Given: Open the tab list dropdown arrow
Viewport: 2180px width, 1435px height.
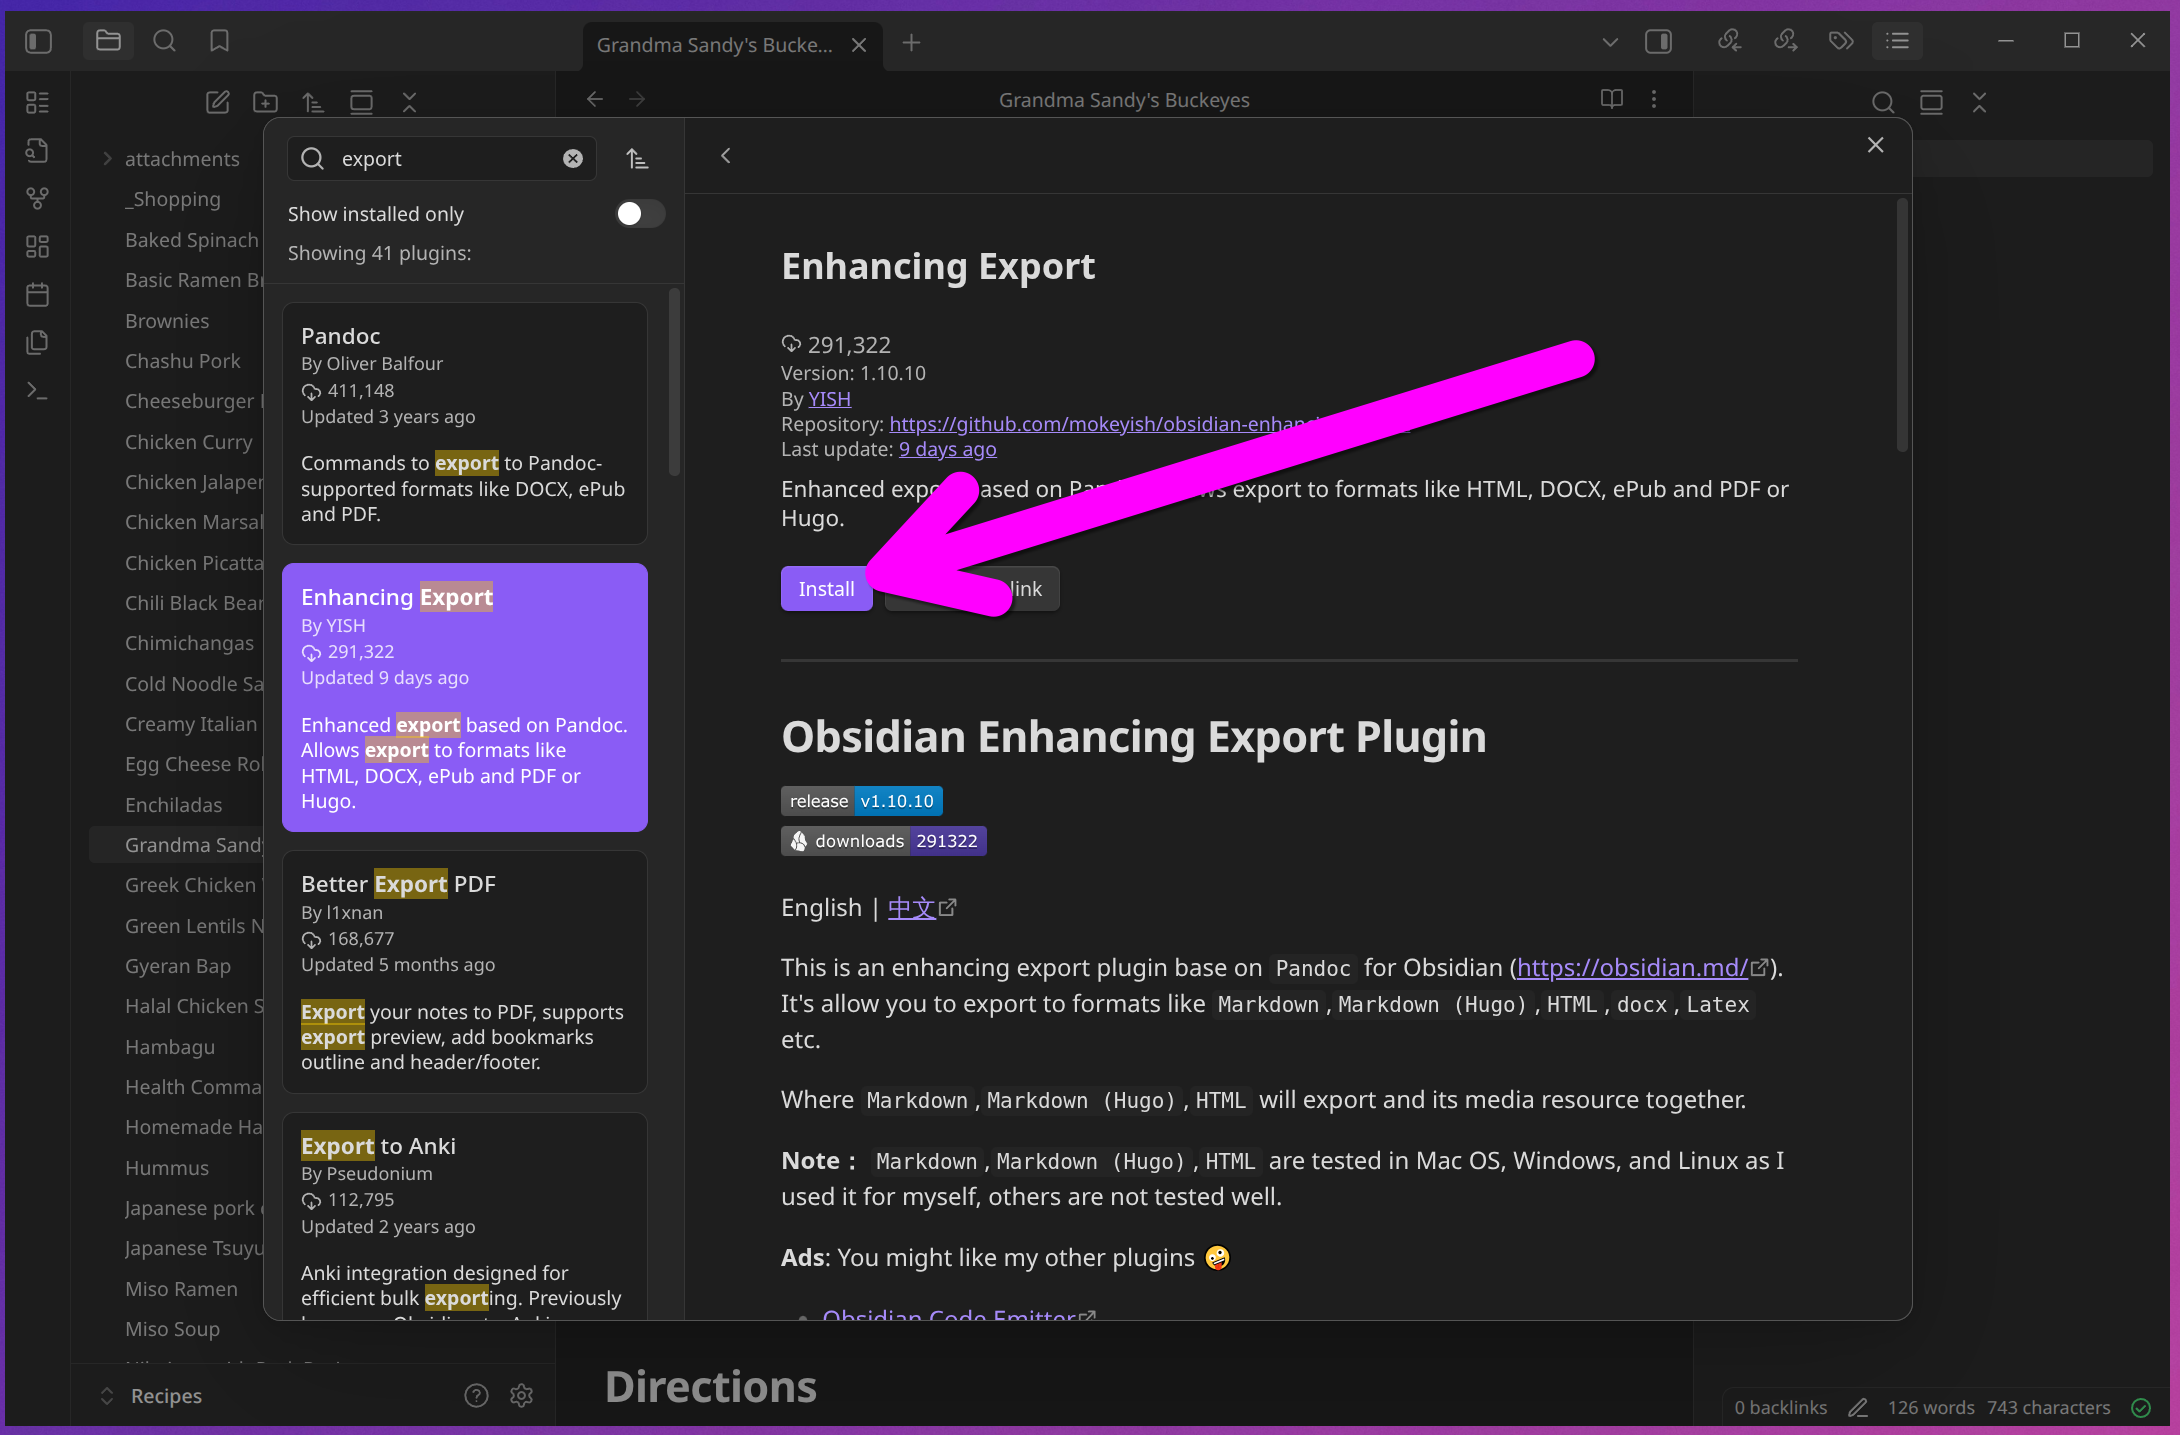Looking at the screenshot, I should click(x=1609, y=42).
